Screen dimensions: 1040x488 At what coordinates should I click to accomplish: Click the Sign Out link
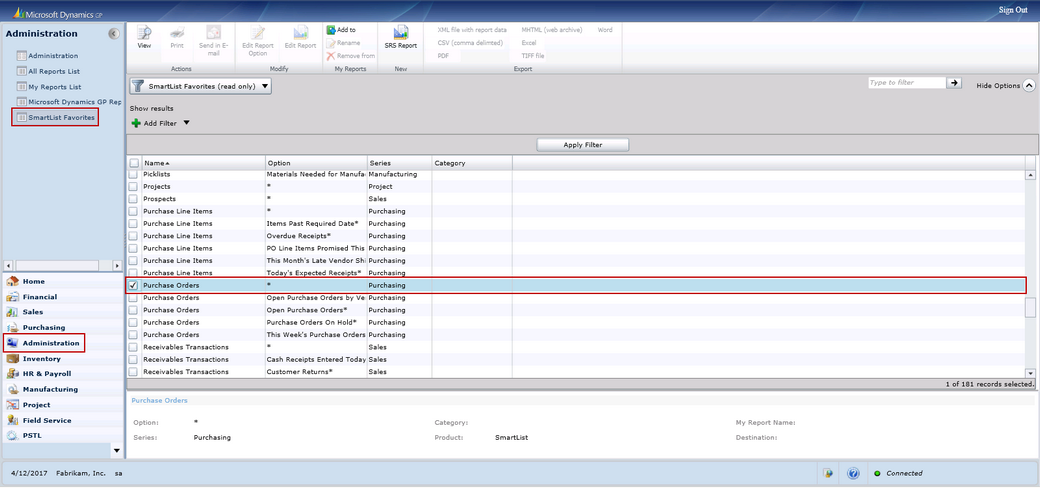pos(1012,9)
